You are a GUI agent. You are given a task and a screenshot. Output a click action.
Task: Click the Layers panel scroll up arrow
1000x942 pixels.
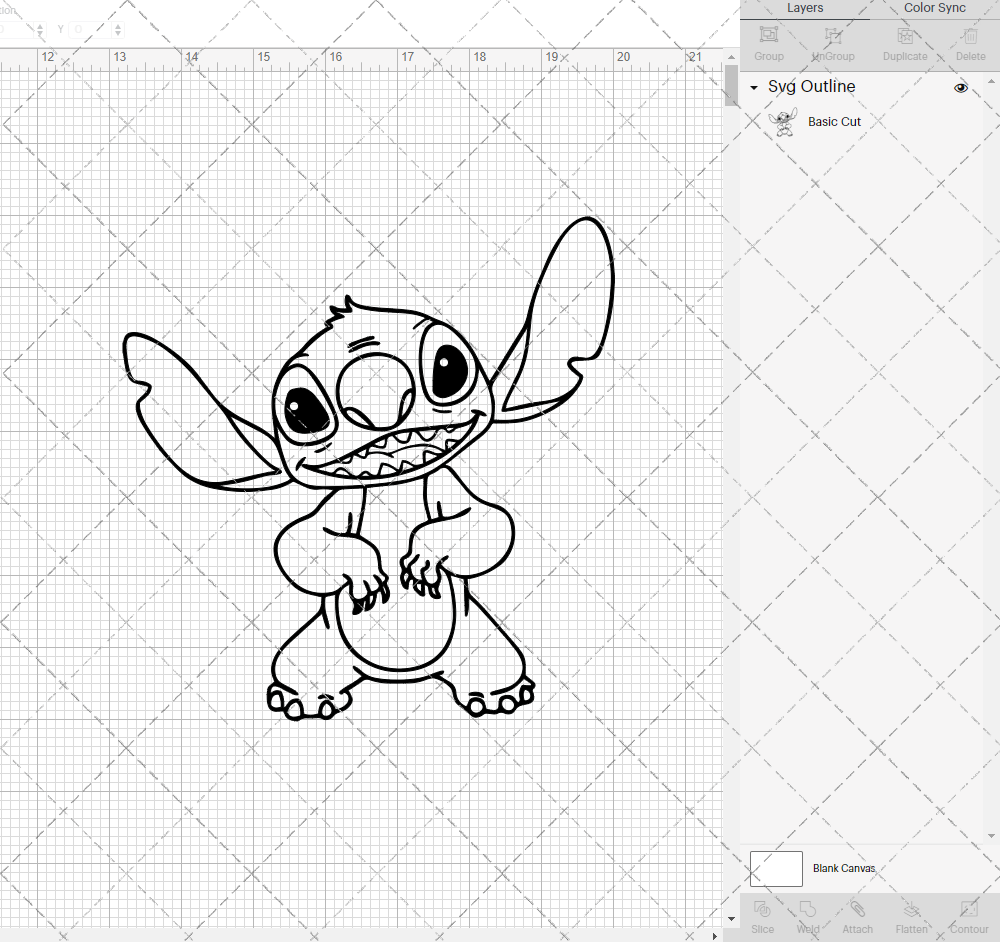[x=990, y=82]
